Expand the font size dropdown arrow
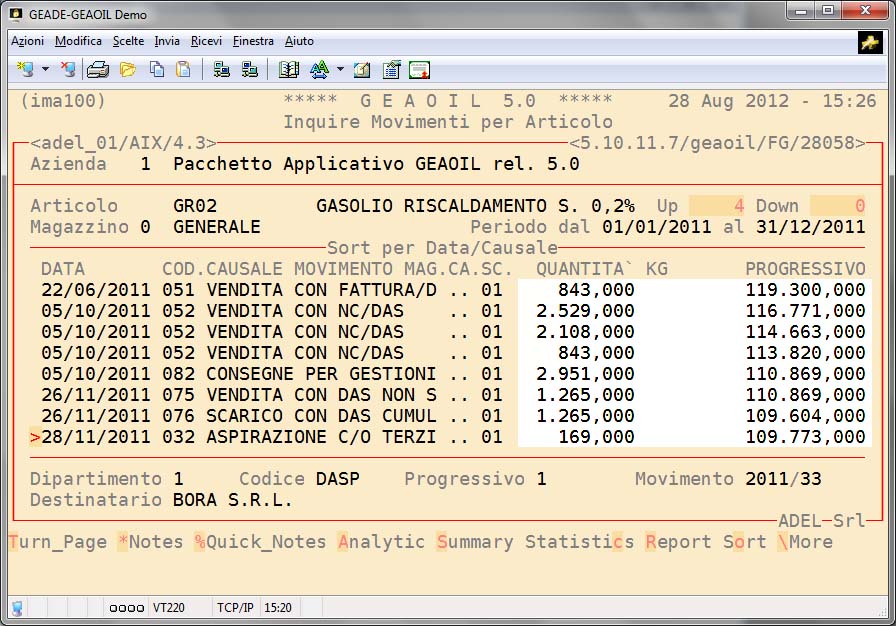This screenshot has height=626, width=896. 340,70
